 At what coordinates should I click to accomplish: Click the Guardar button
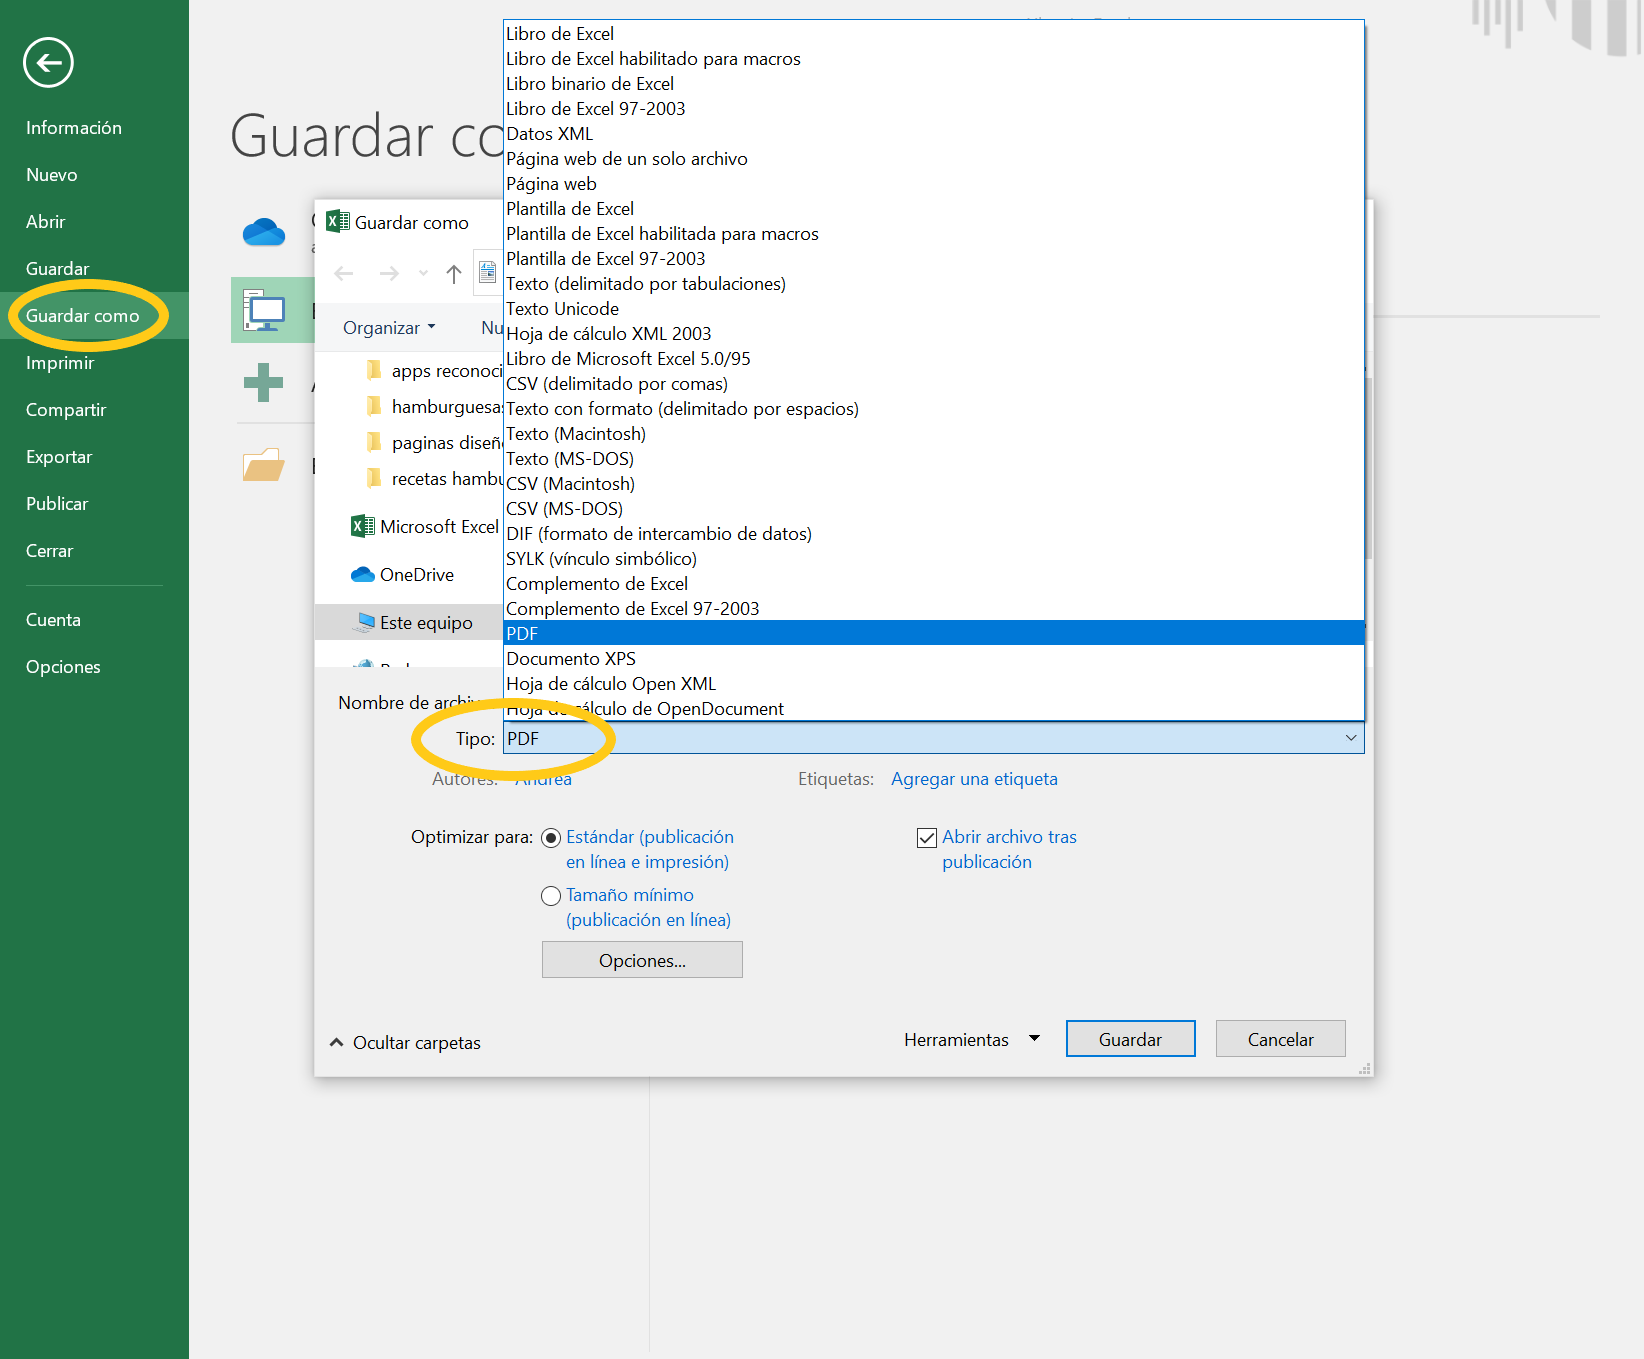1130,1040
